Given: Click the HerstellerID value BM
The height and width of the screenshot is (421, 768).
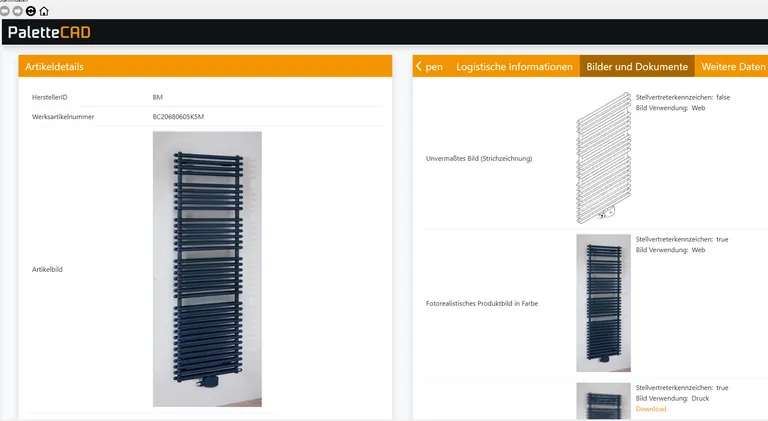Looking at the screenshot, I should pos(158,97).
